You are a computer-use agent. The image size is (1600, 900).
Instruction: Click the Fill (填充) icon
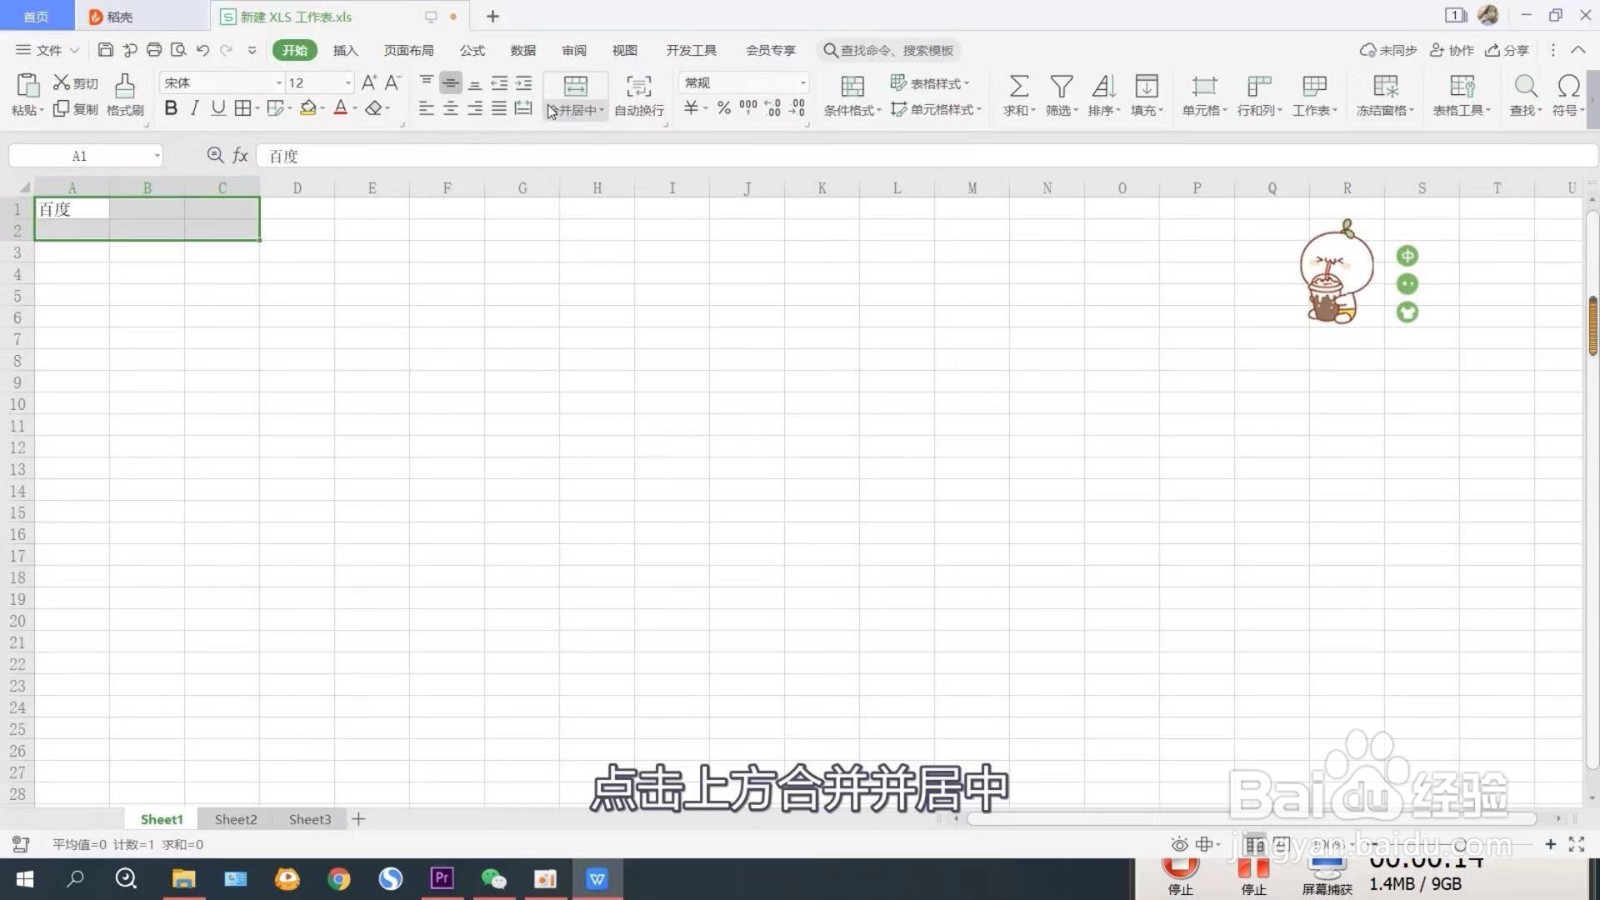pyautogui.click(x=1146, y=86)
